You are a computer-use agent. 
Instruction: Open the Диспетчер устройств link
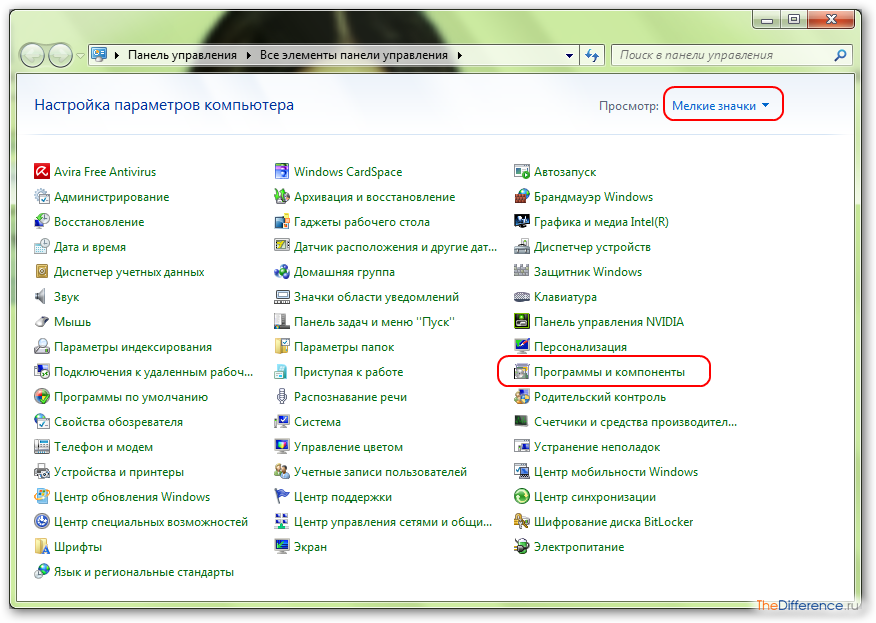coord(592,247)
